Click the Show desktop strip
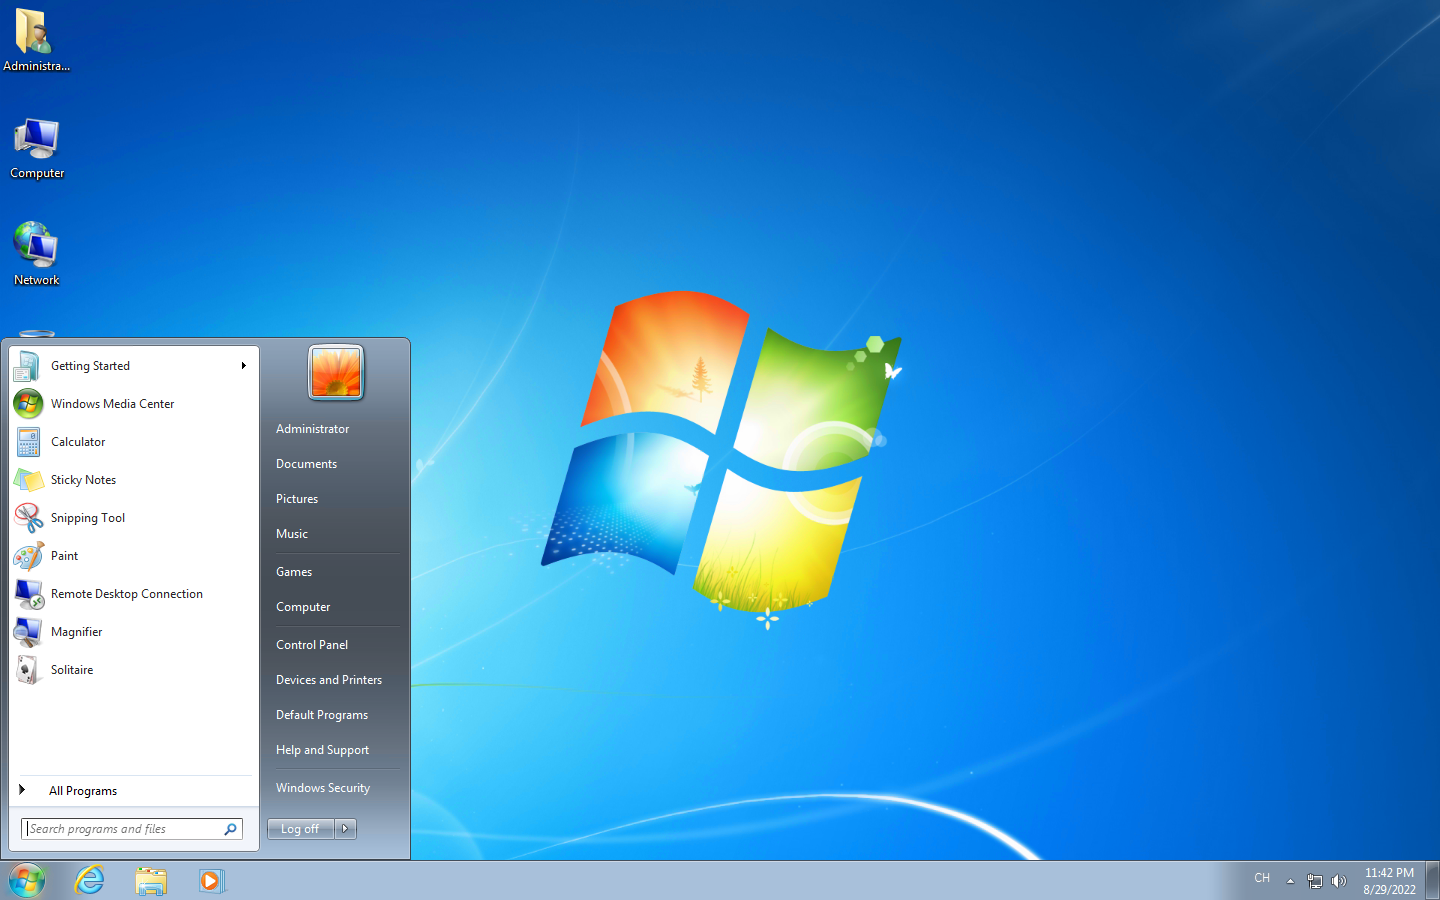The image size is (1440, 900). click(x=1432, y=881)
